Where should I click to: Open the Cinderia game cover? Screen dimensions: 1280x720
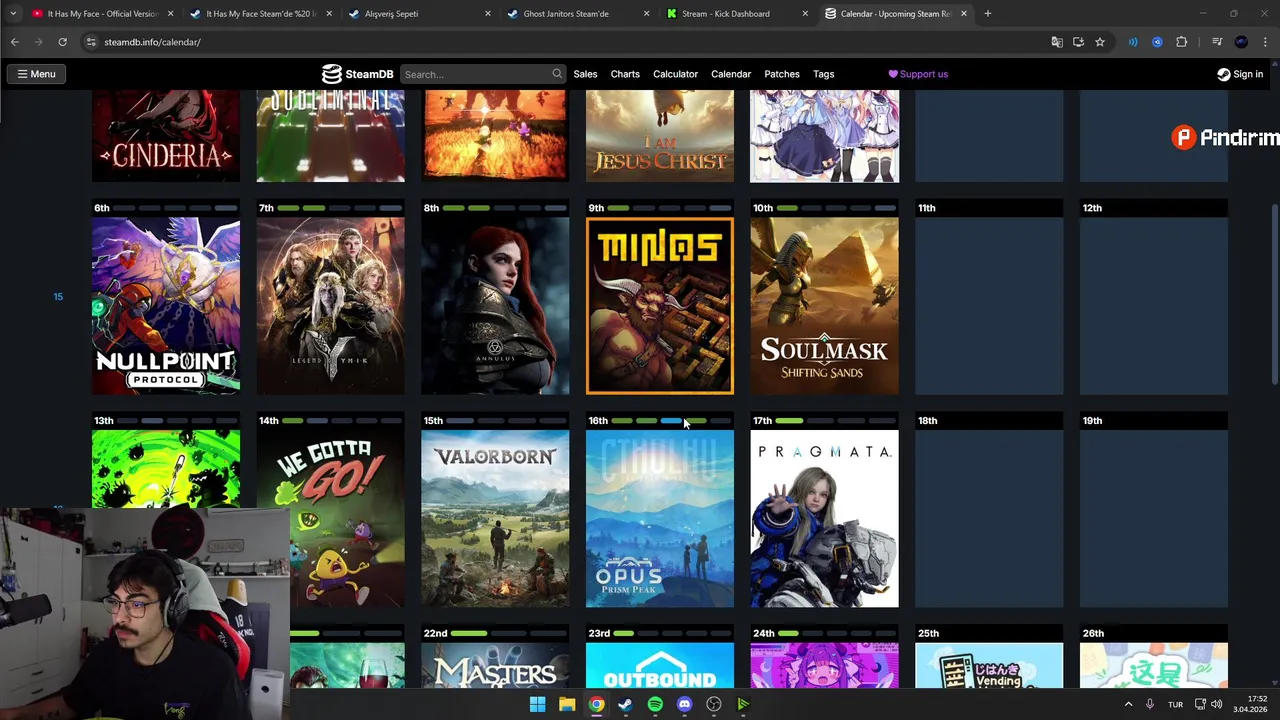166,136
